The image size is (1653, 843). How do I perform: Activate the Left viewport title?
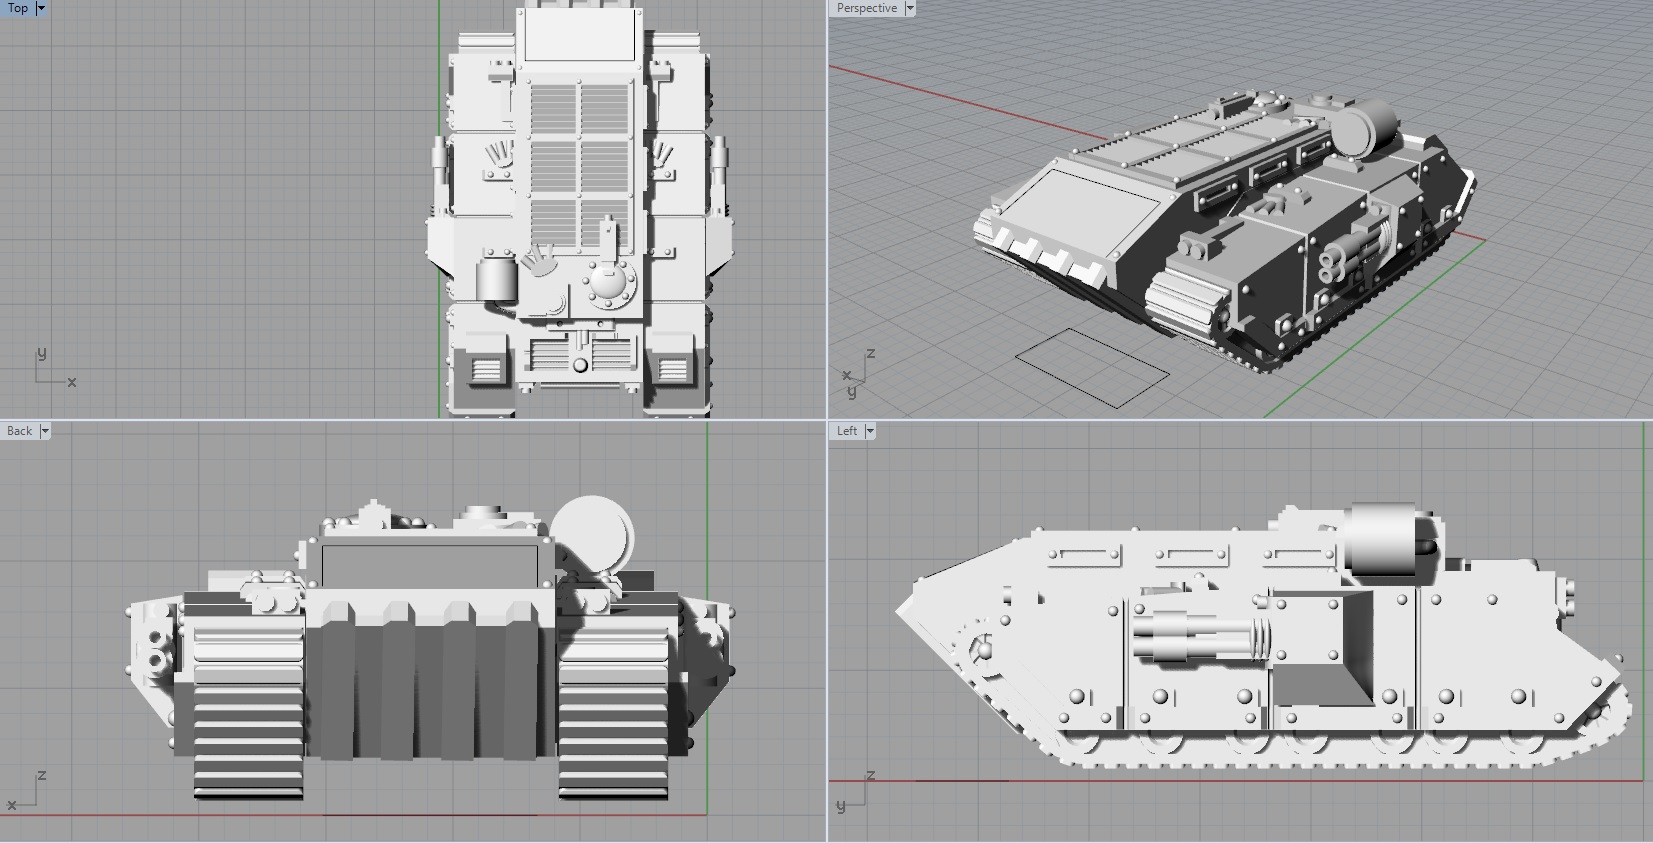coord(847,431)
